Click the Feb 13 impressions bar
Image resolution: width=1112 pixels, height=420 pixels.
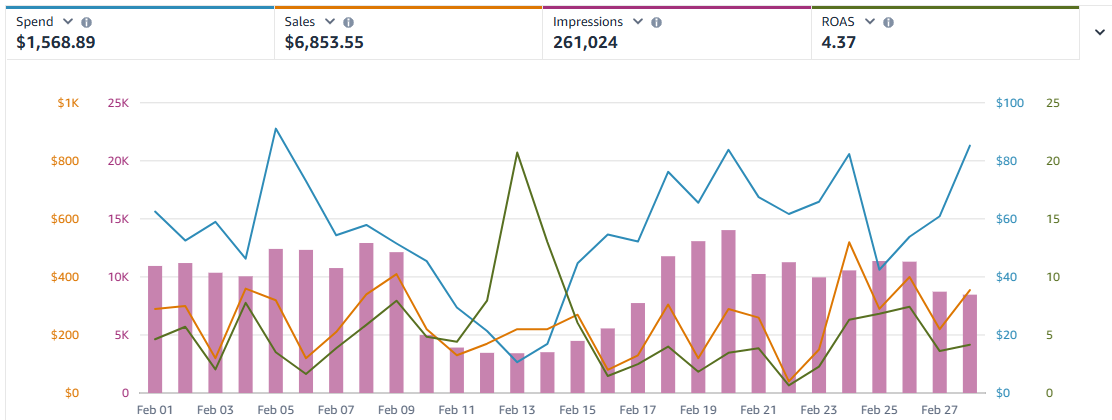tap(517, 373)
